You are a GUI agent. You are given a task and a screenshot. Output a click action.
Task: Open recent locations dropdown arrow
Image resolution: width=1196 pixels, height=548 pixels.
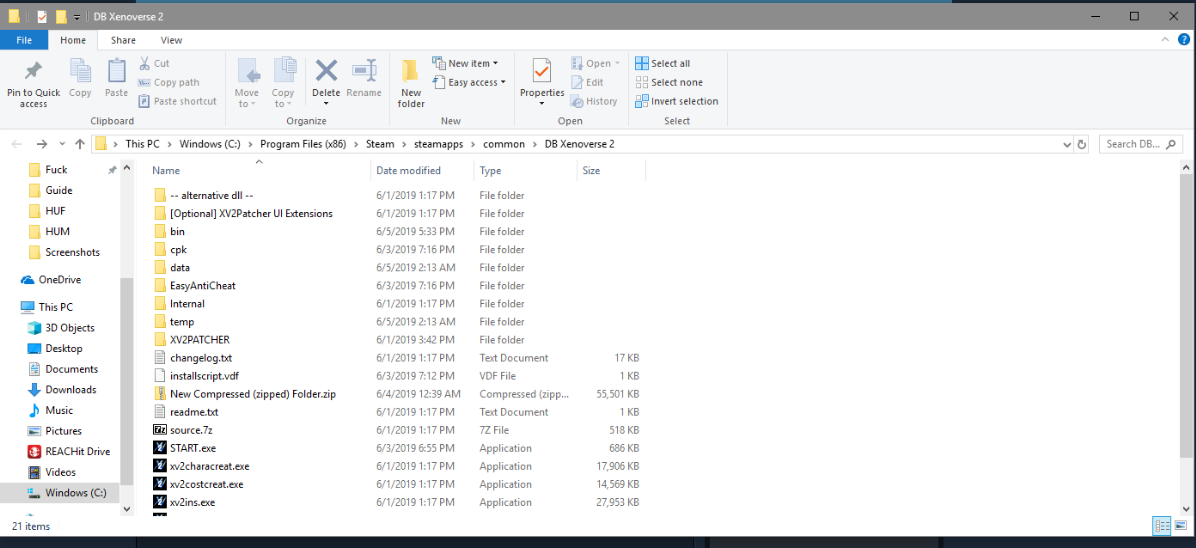[x=63, y=144]
